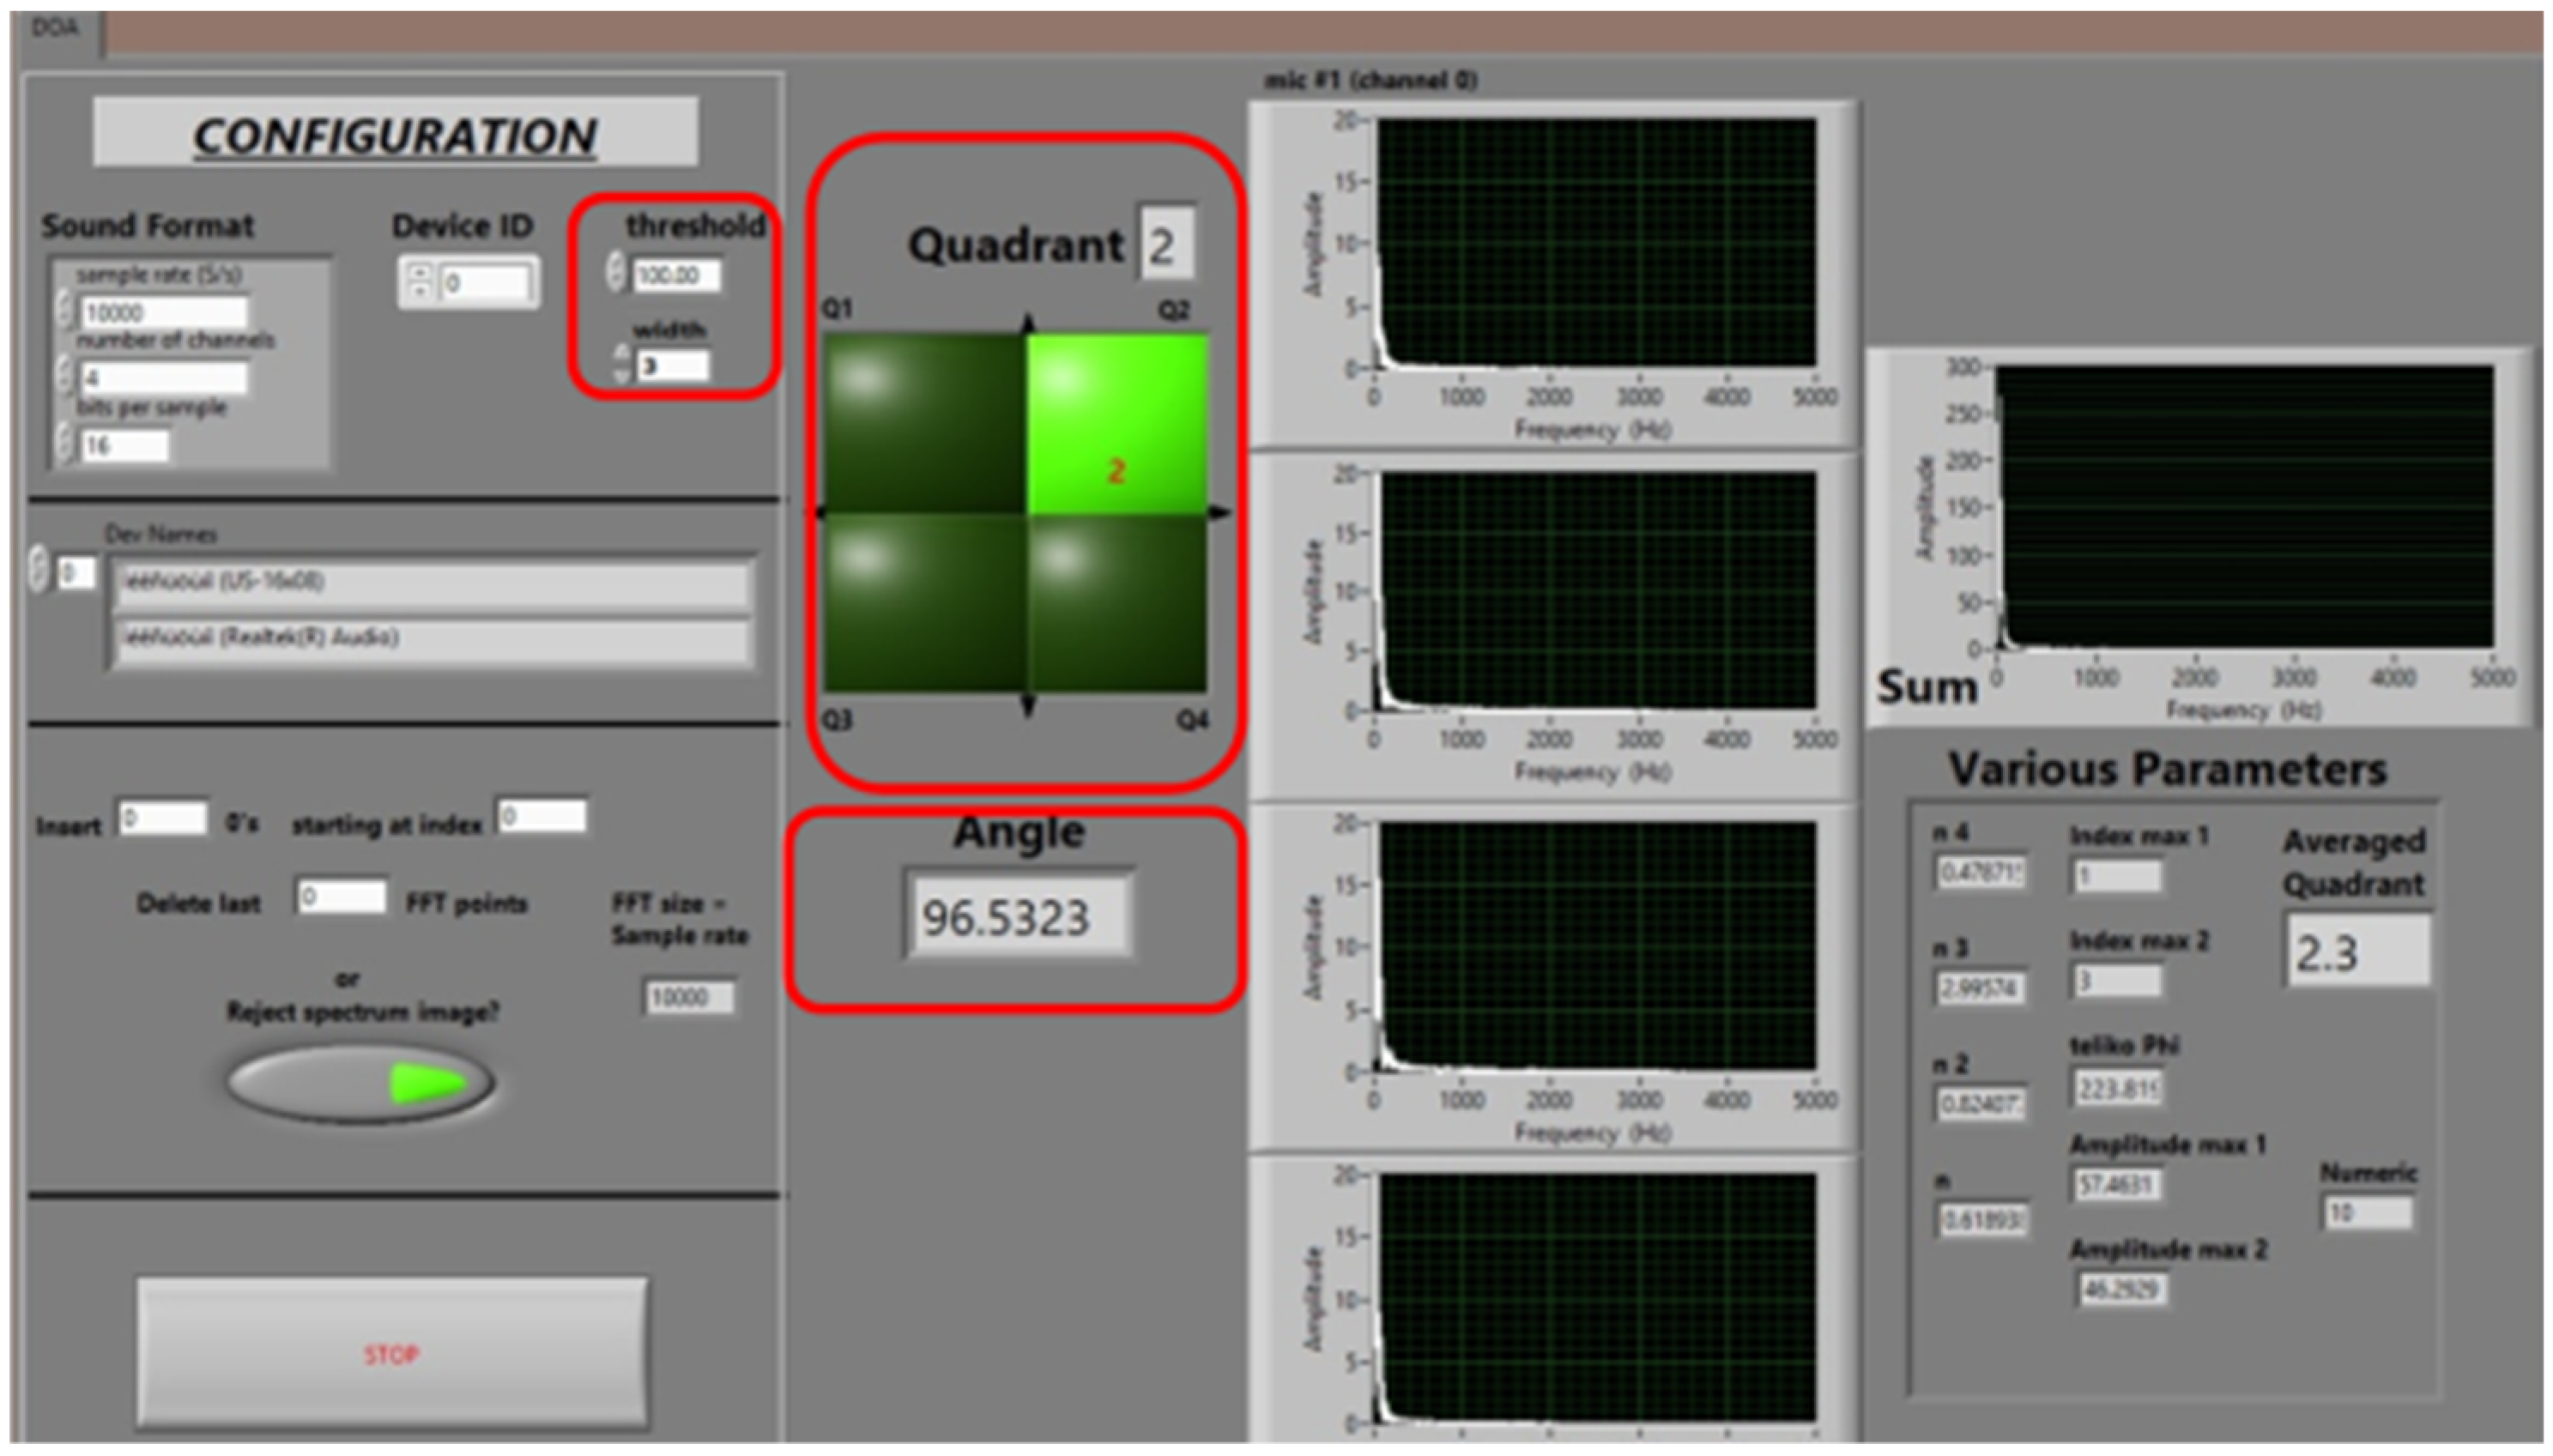
Task: Click the number of channels field
Action: point(163,378)
